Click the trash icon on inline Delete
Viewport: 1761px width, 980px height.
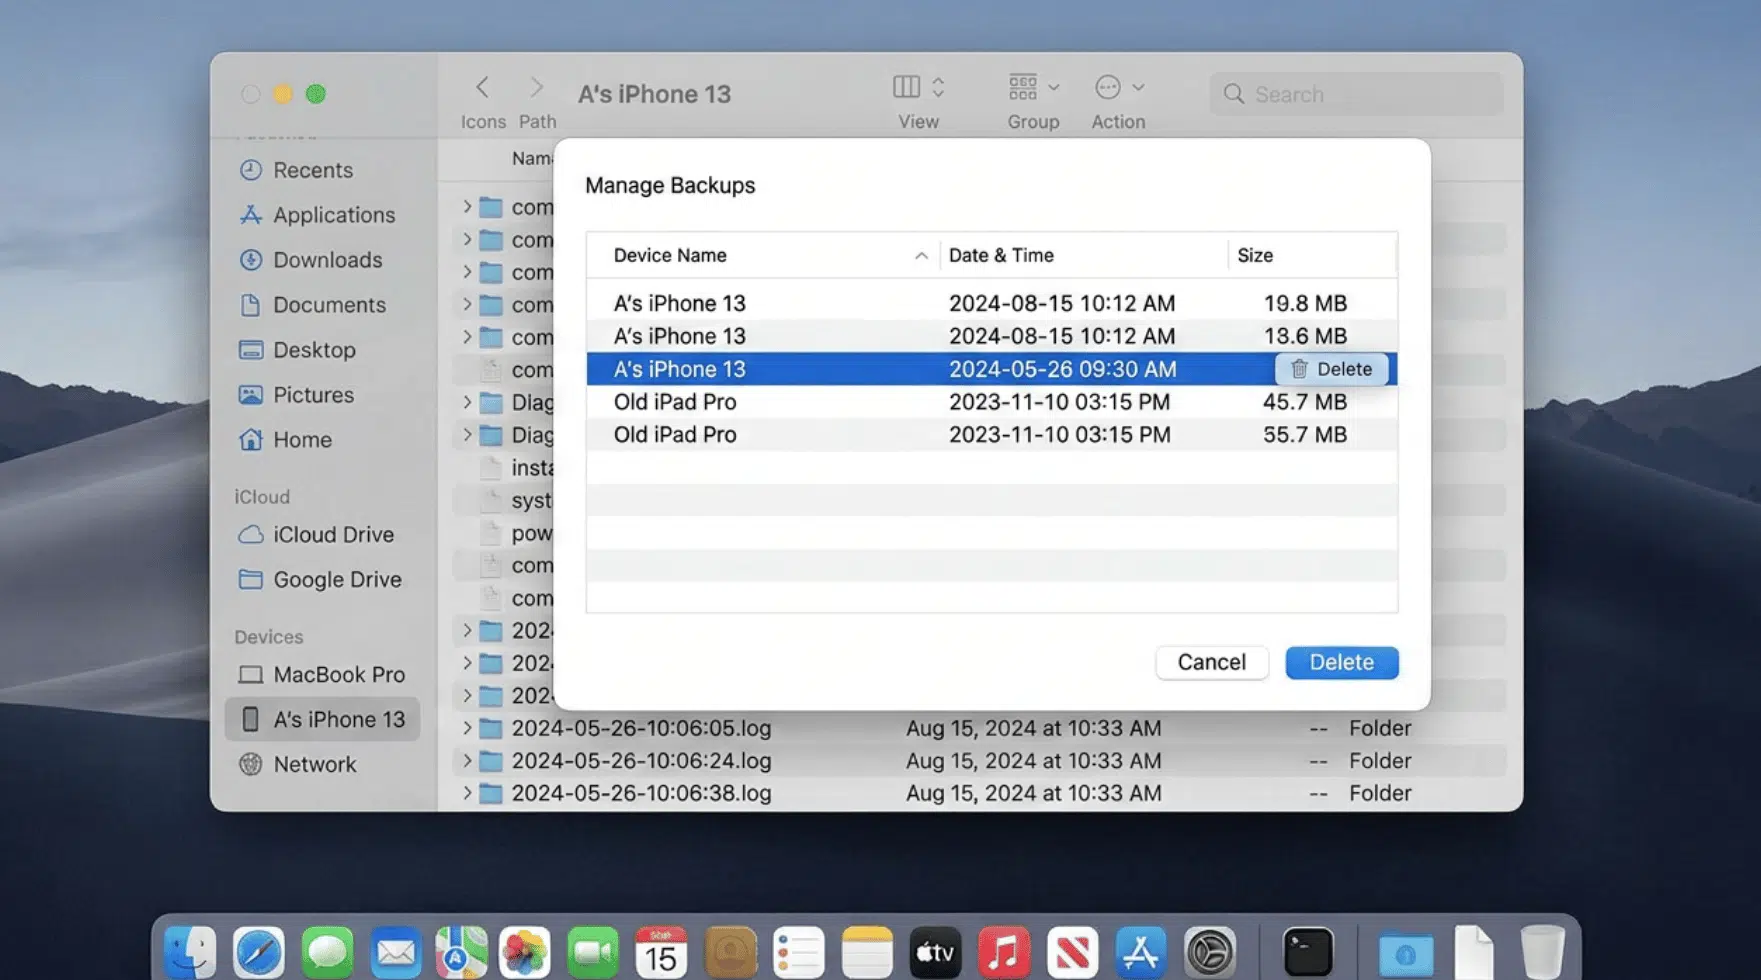click(x=1298, y=369)
